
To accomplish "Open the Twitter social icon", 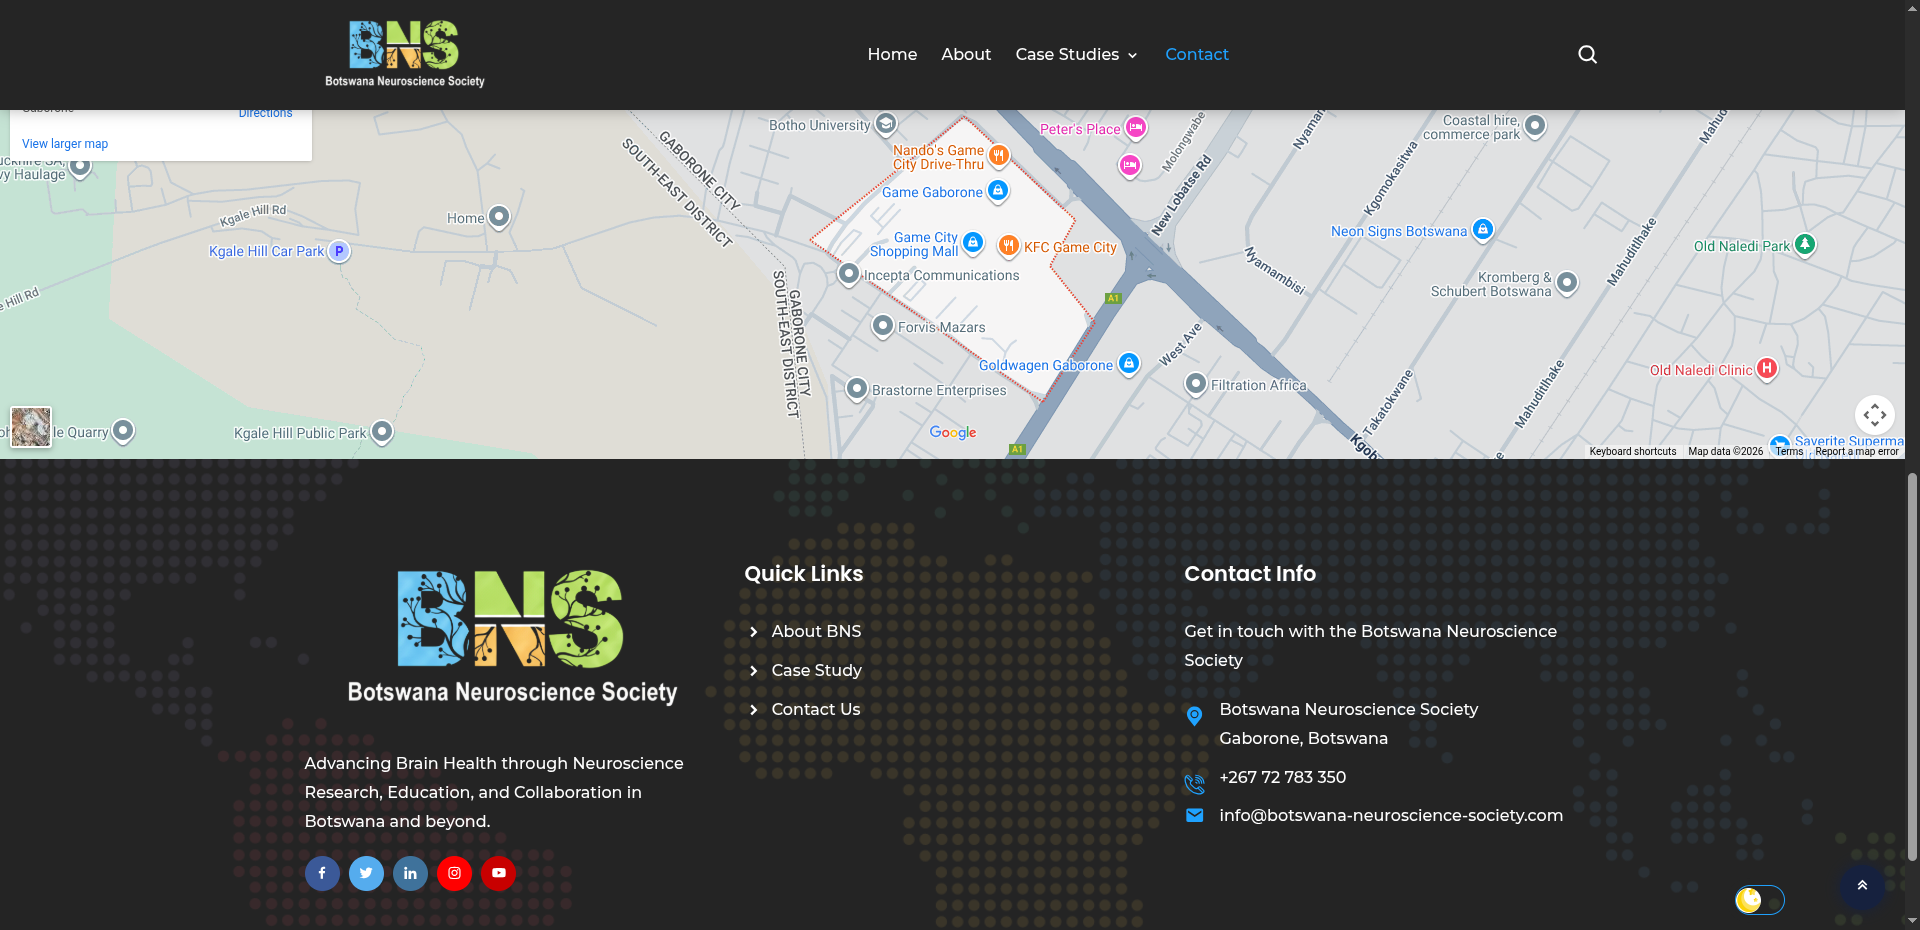I will (366, 873).
